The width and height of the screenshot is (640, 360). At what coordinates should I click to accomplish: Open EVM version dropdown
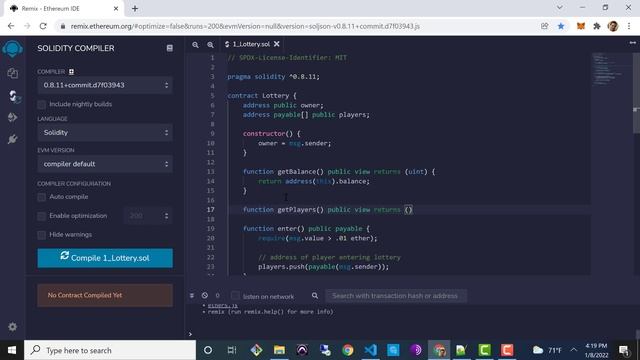105,164
